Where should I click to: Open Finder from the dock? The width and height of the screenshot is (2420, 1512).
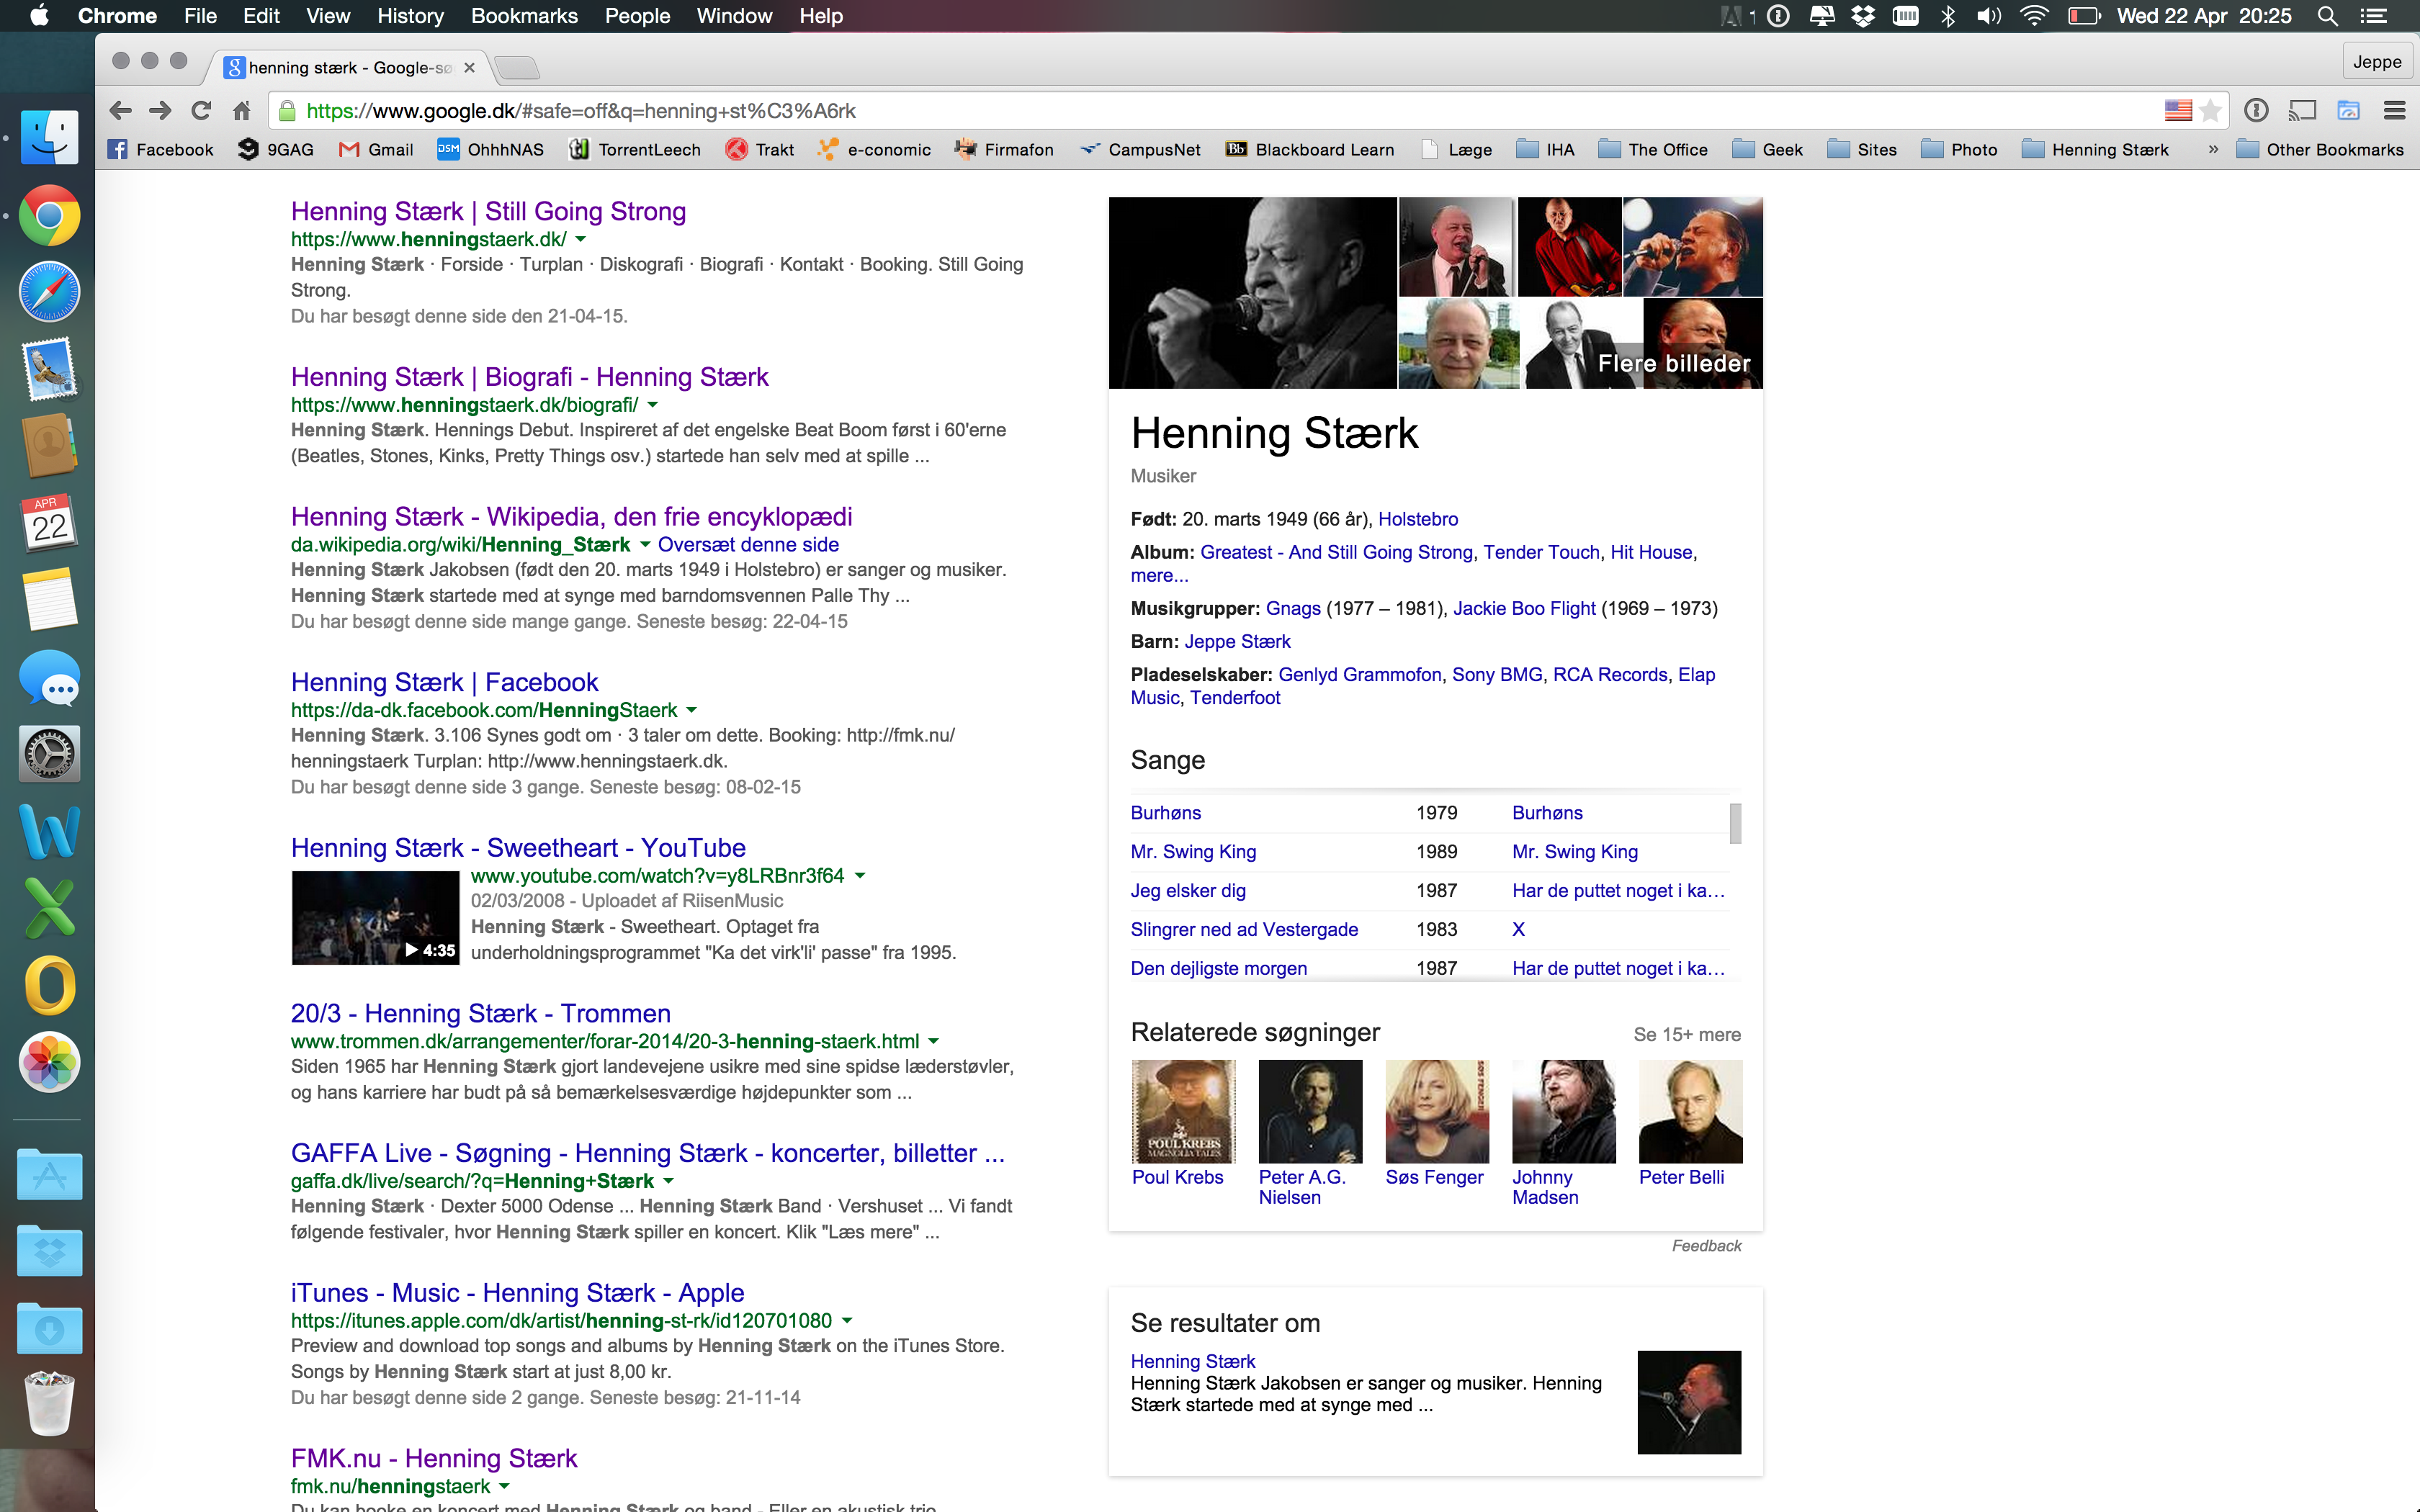(x=49, y=138)
